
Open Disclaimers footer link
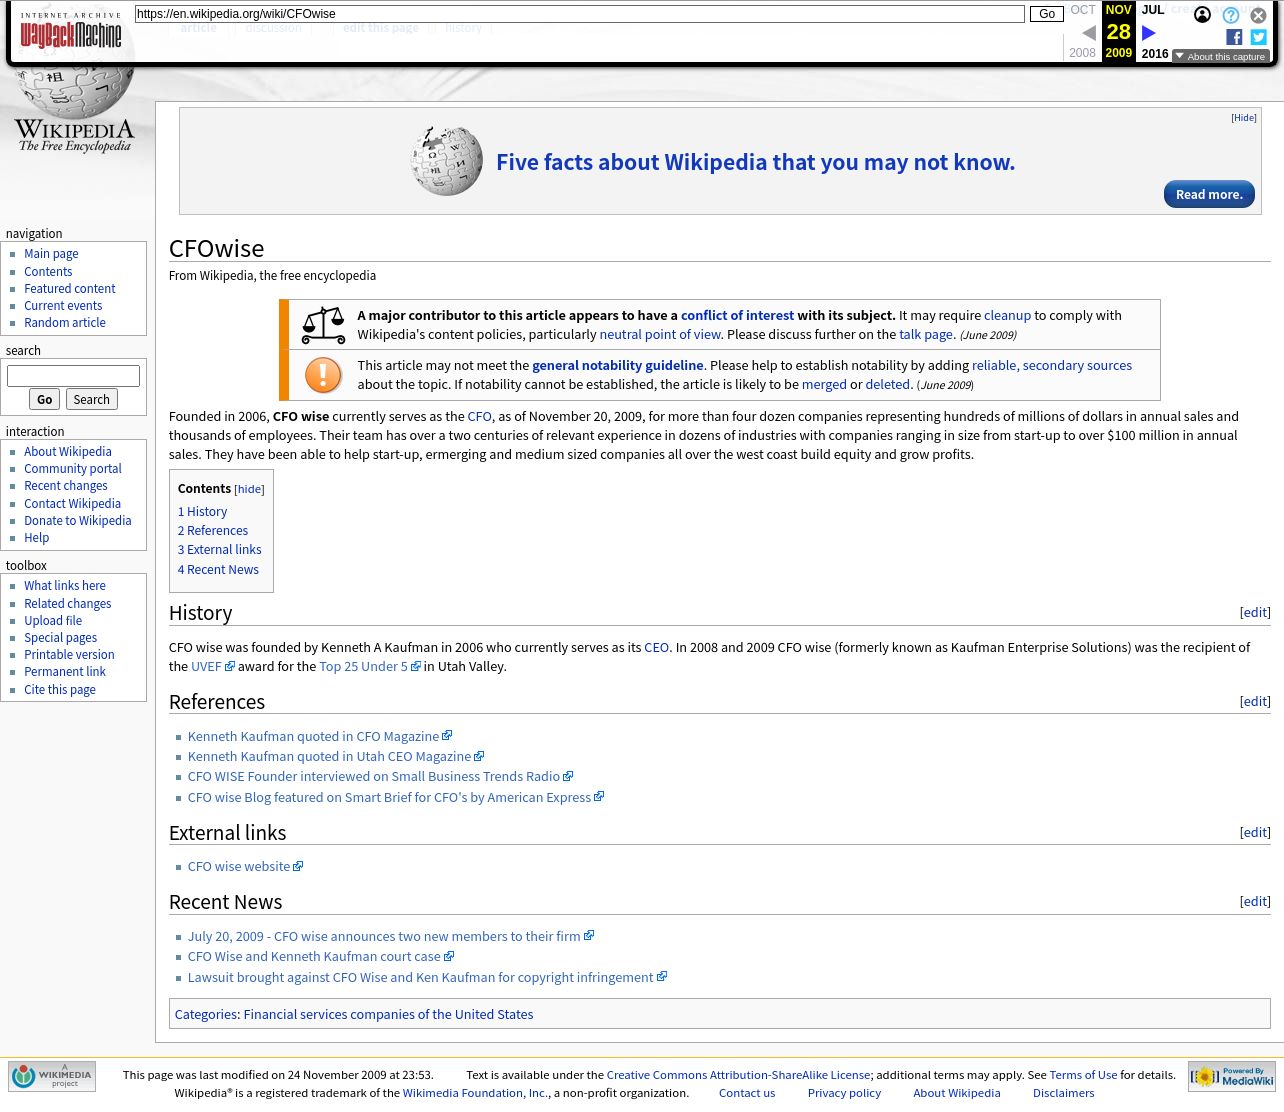click(x=1063, y=1094)
